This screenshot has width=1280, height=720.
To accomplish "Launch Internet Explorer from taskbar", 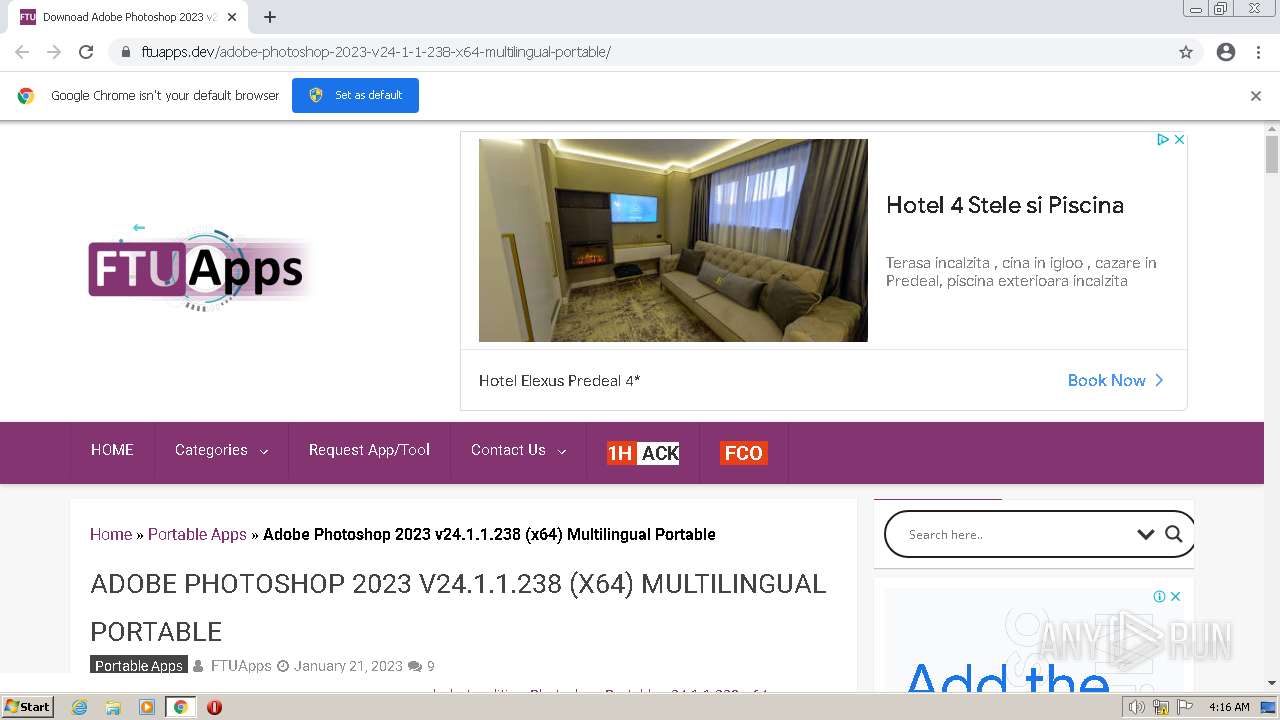I will (x=80, y=707).
